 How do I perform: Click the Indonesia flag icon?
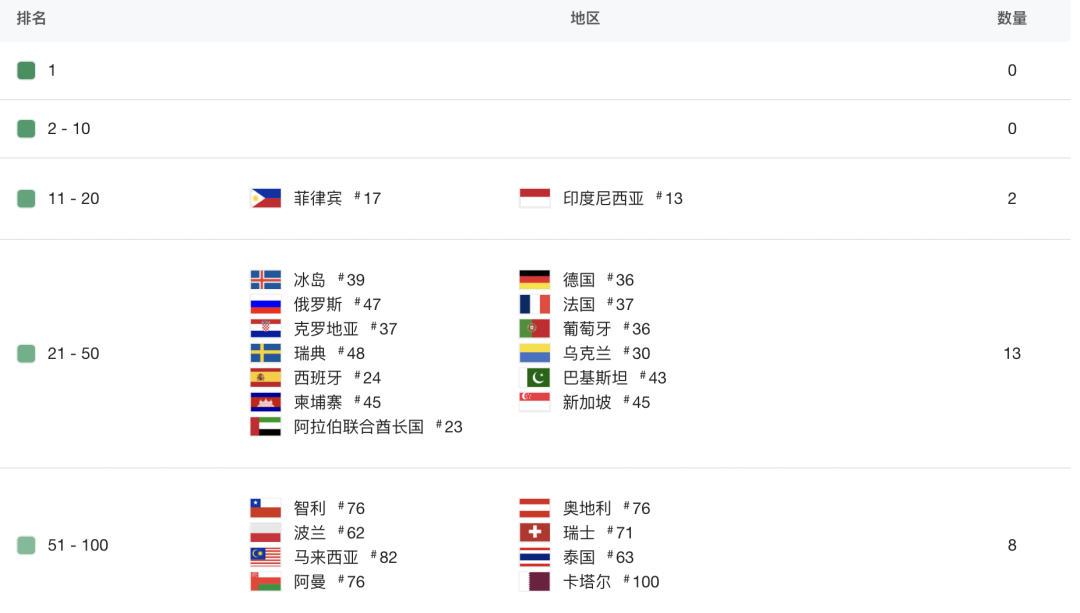pyautogui.click(x=534, y=198)
